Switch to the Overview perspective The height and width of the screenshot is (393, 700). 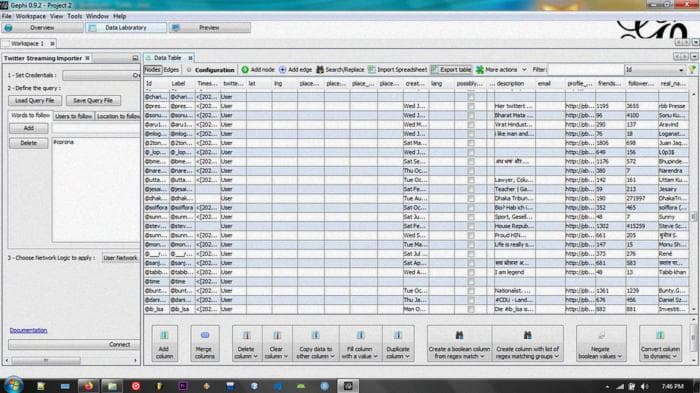tap(42, 28)
